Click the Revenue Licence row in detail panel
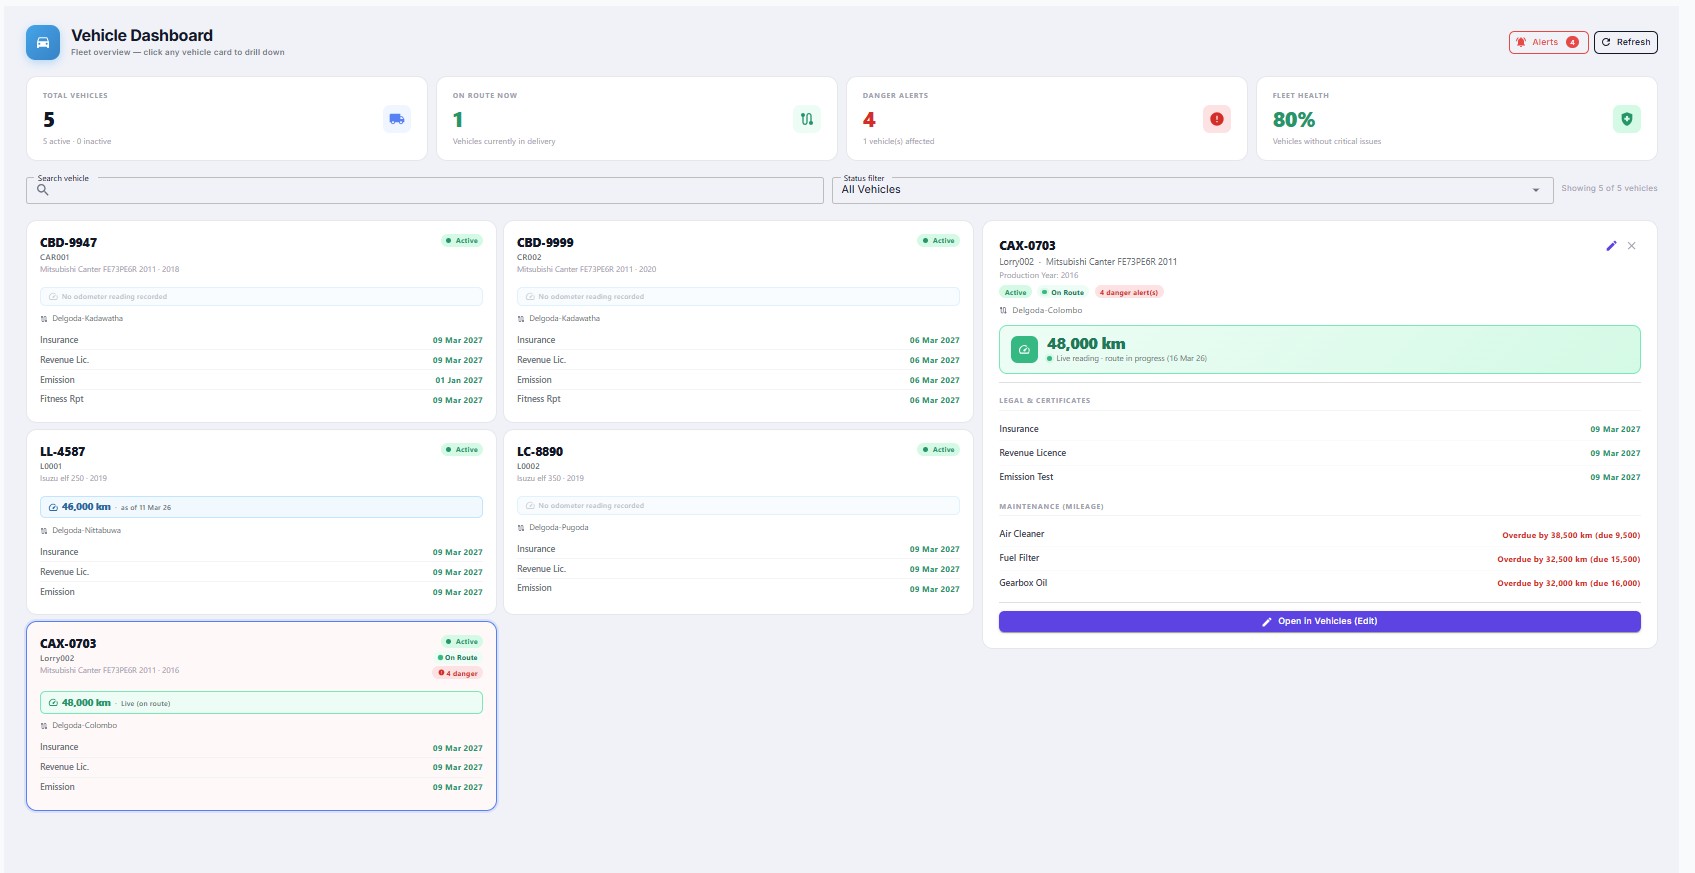Image resolution: width=1695 pixels, height=873 pixels. 1320,453
